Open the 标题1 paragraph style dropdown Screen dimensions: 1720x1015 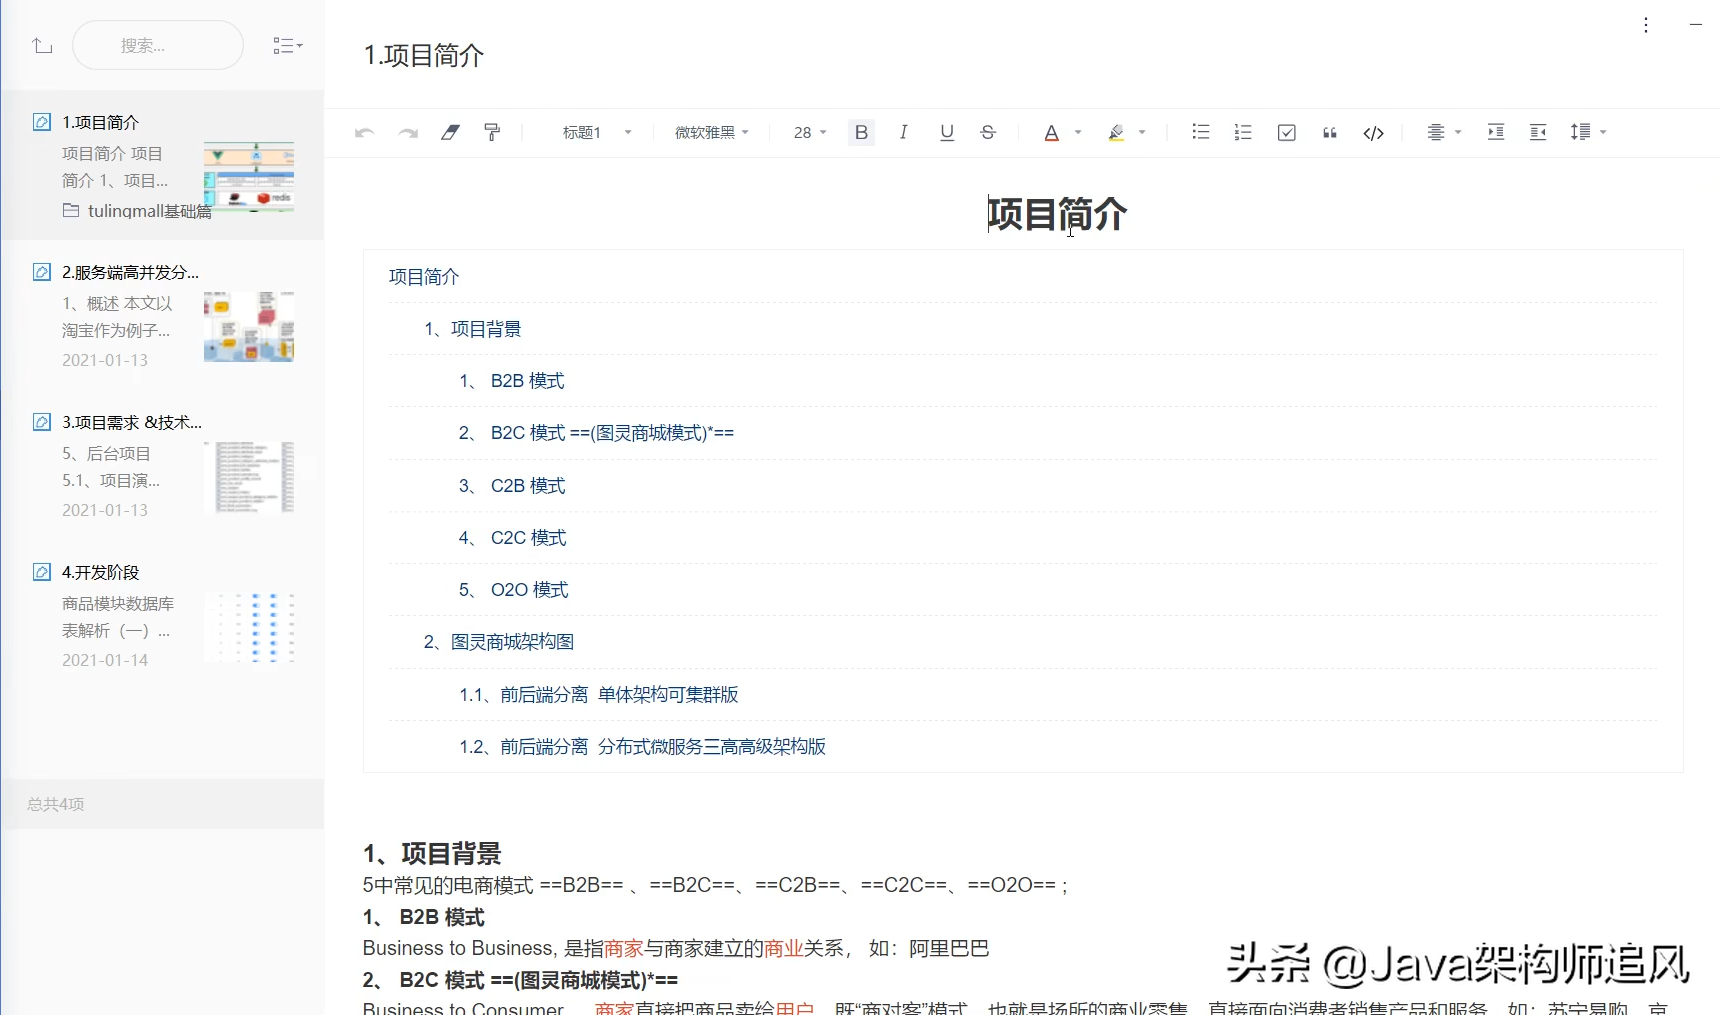point(597,132)
